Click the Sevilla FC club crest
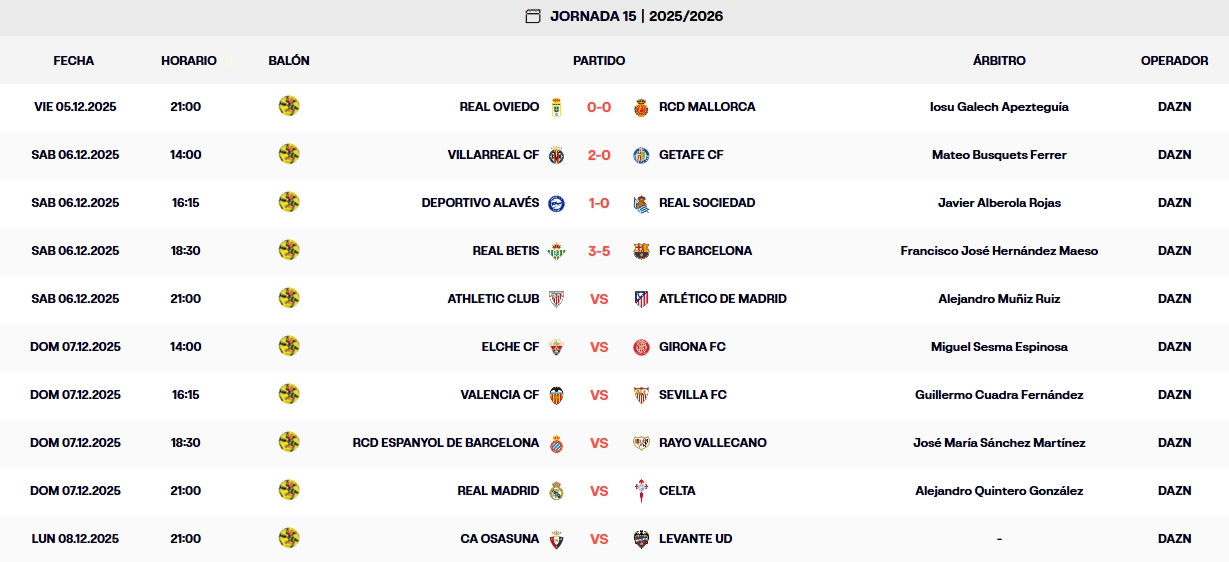 (642, 395)
